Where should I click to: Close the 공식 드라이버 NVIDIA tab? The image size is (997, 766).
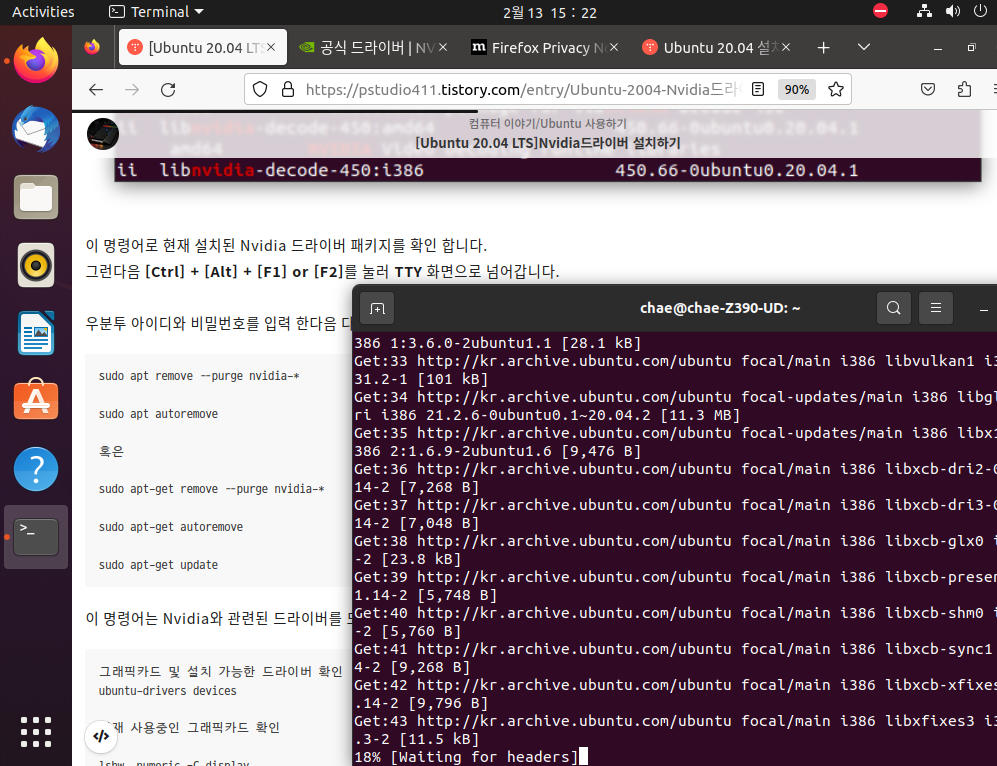coord(443,47)
